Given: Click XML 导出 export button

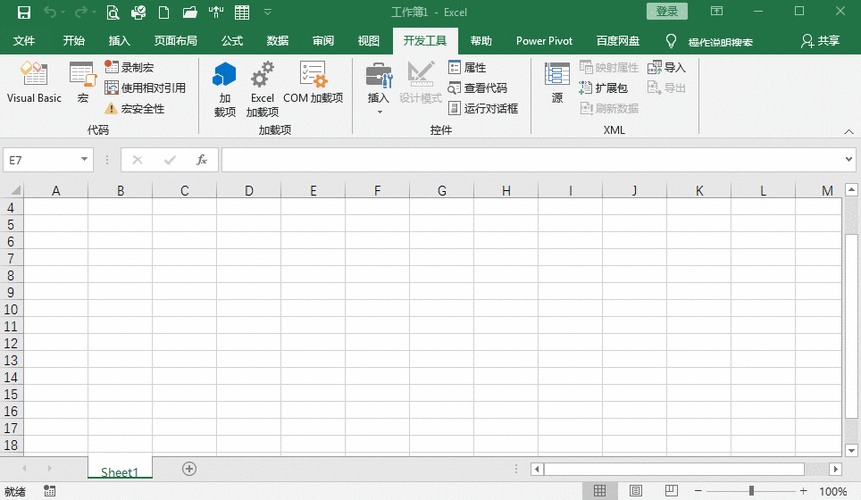Looking at the screenshot, I should click(x=667, y=88).
